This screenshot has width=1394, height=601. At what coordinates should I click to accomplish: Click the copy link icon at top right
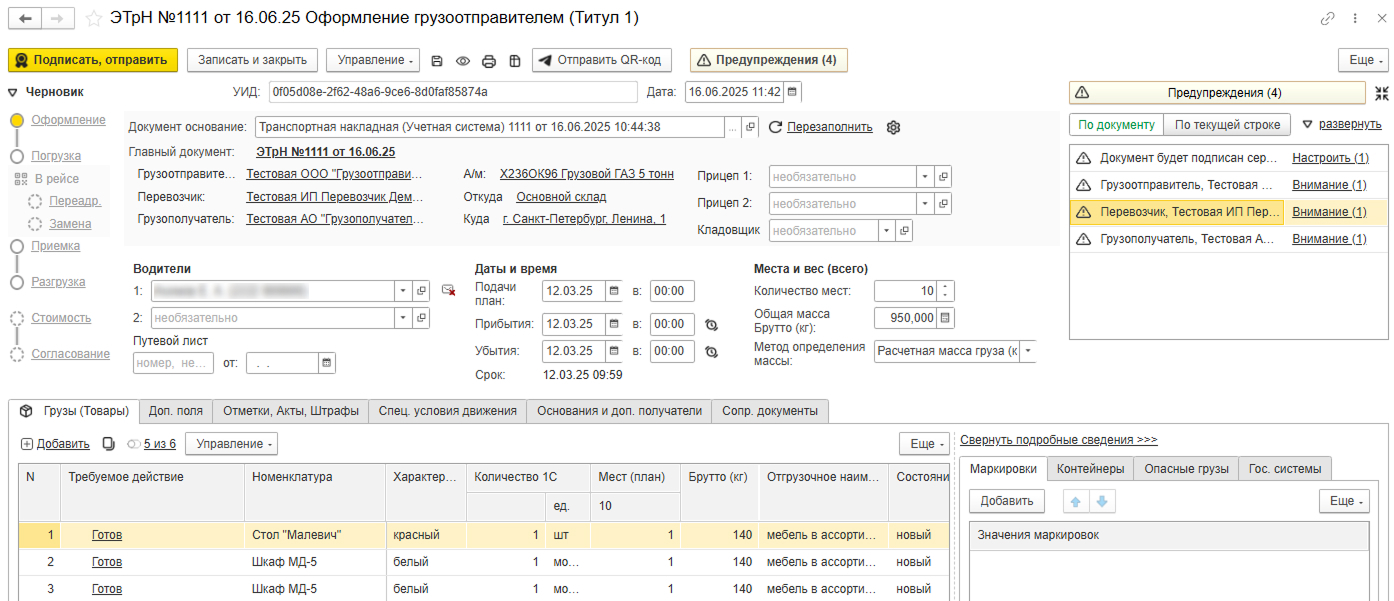(x=1328, y=19)
